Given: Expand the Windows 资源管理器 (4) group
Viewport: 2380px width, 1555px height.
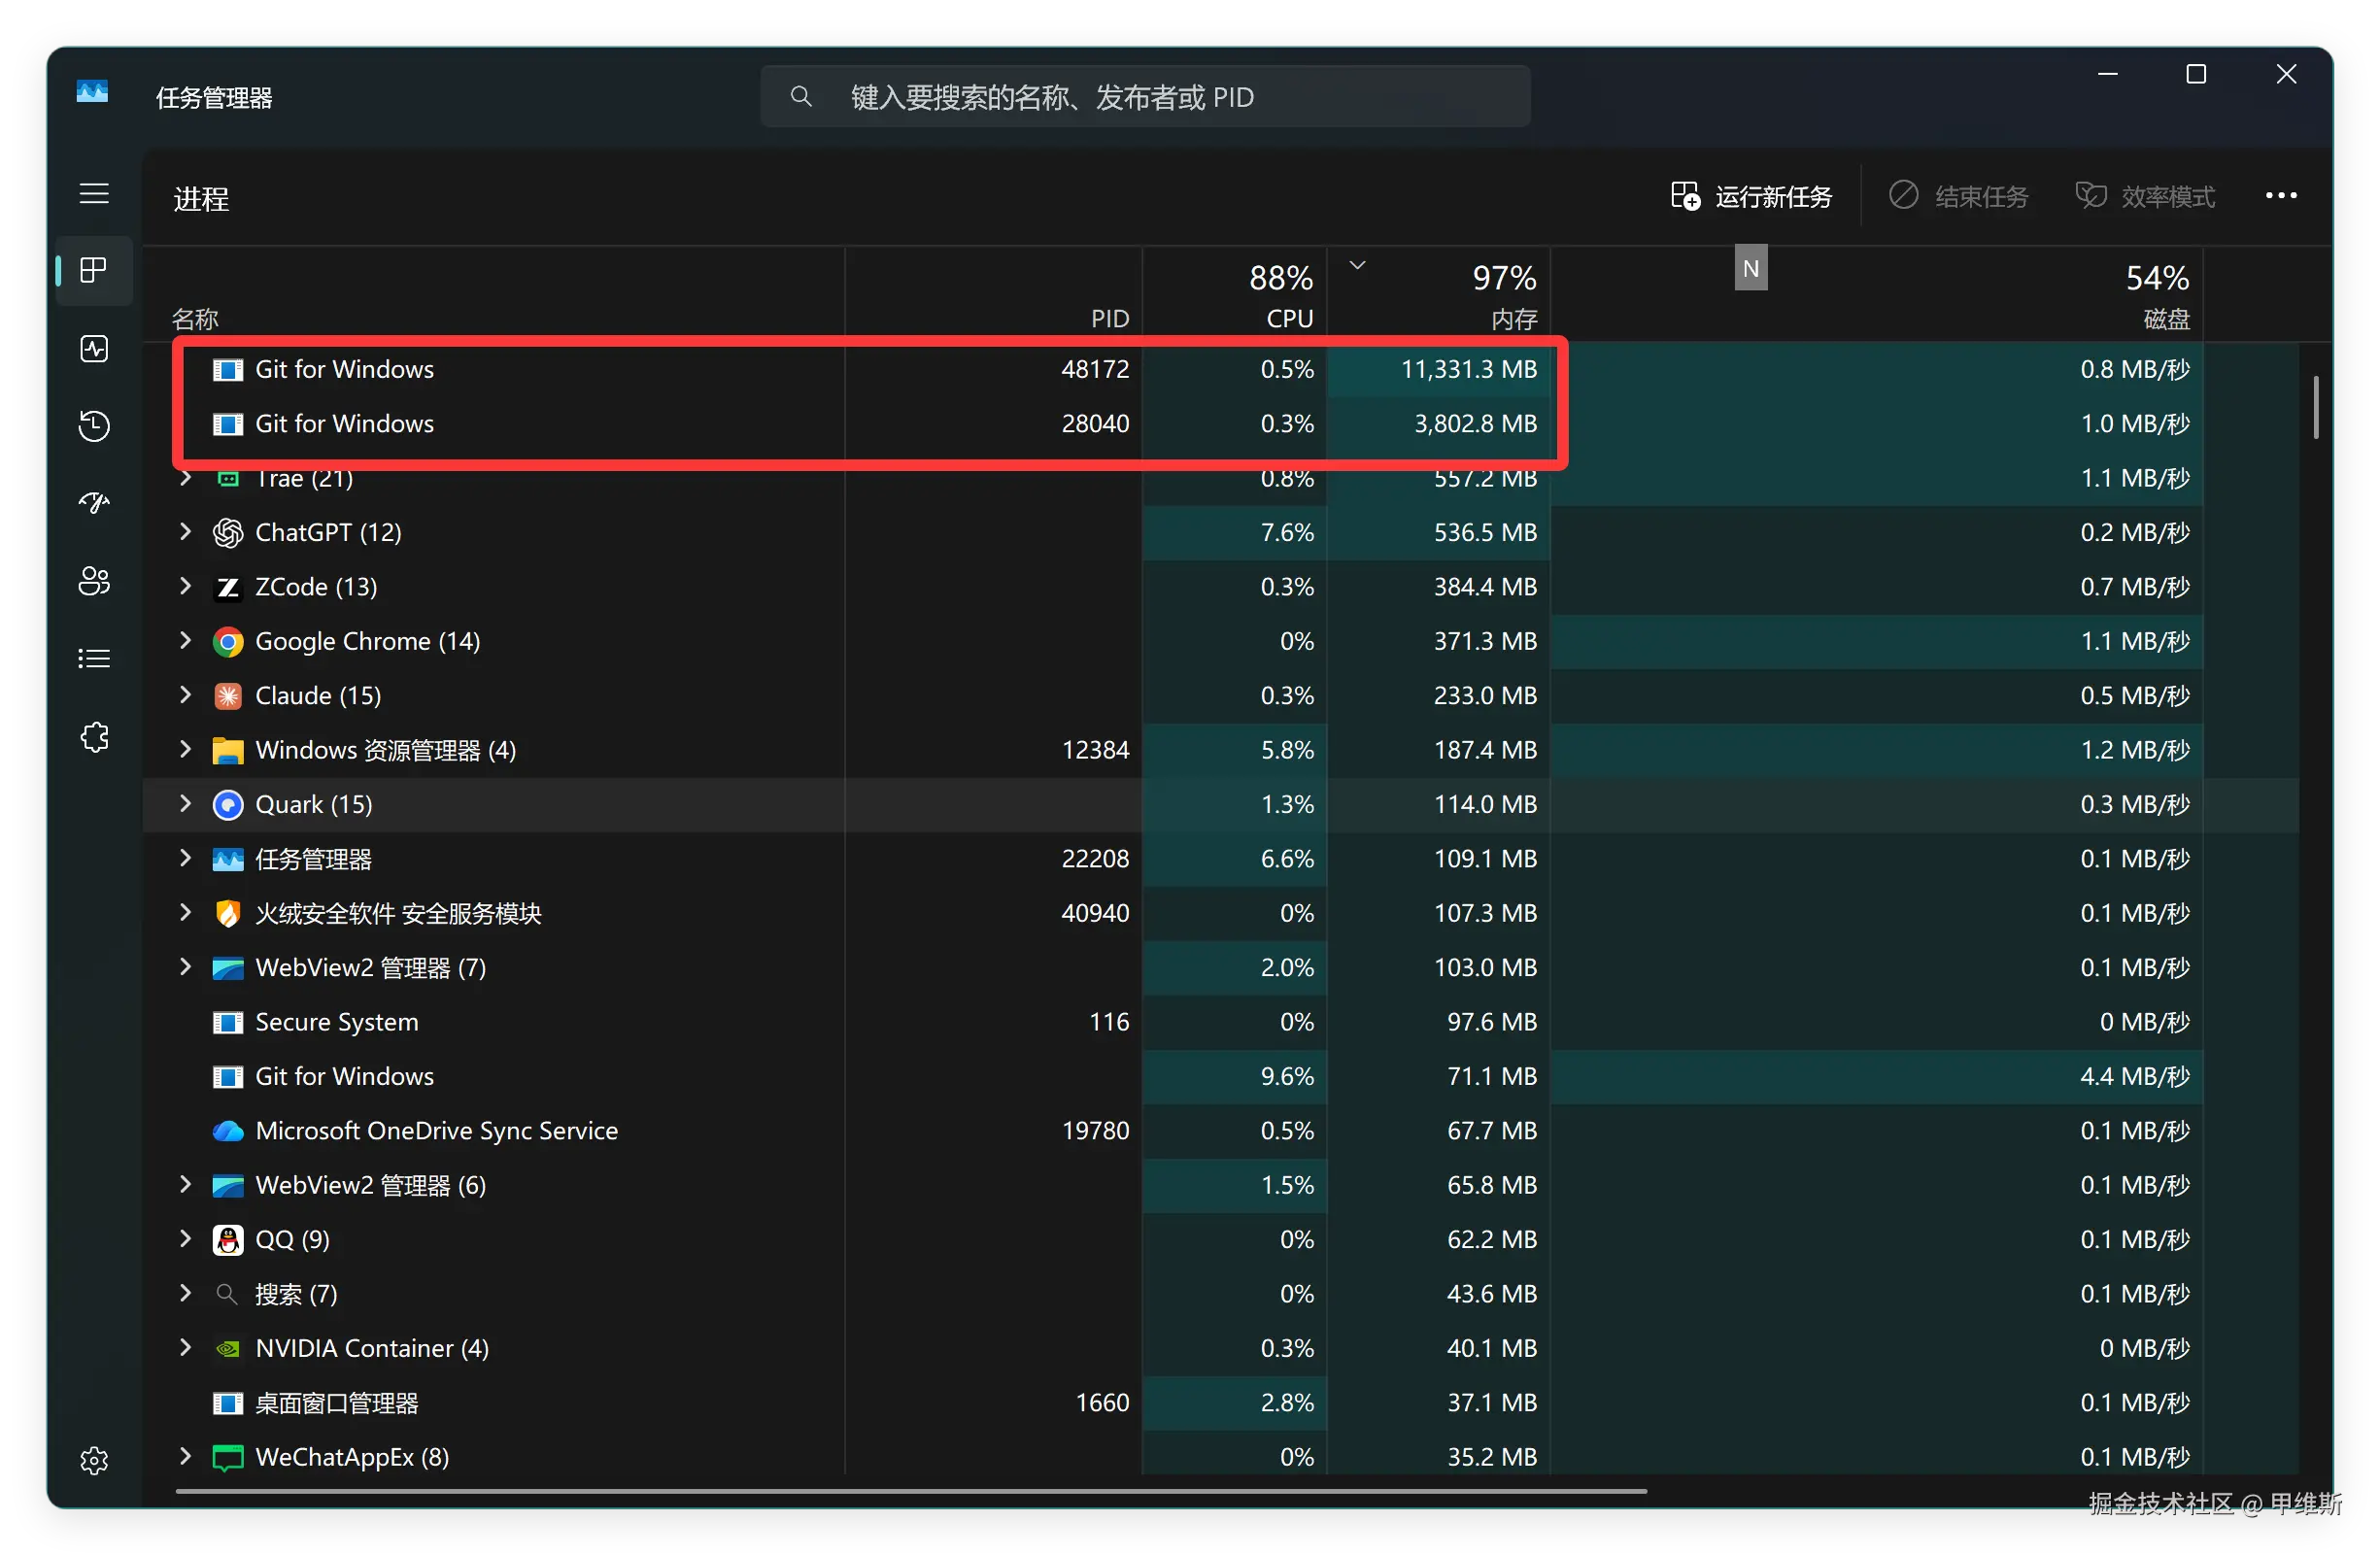Looking at the screenshot, I should click(185, 750).
